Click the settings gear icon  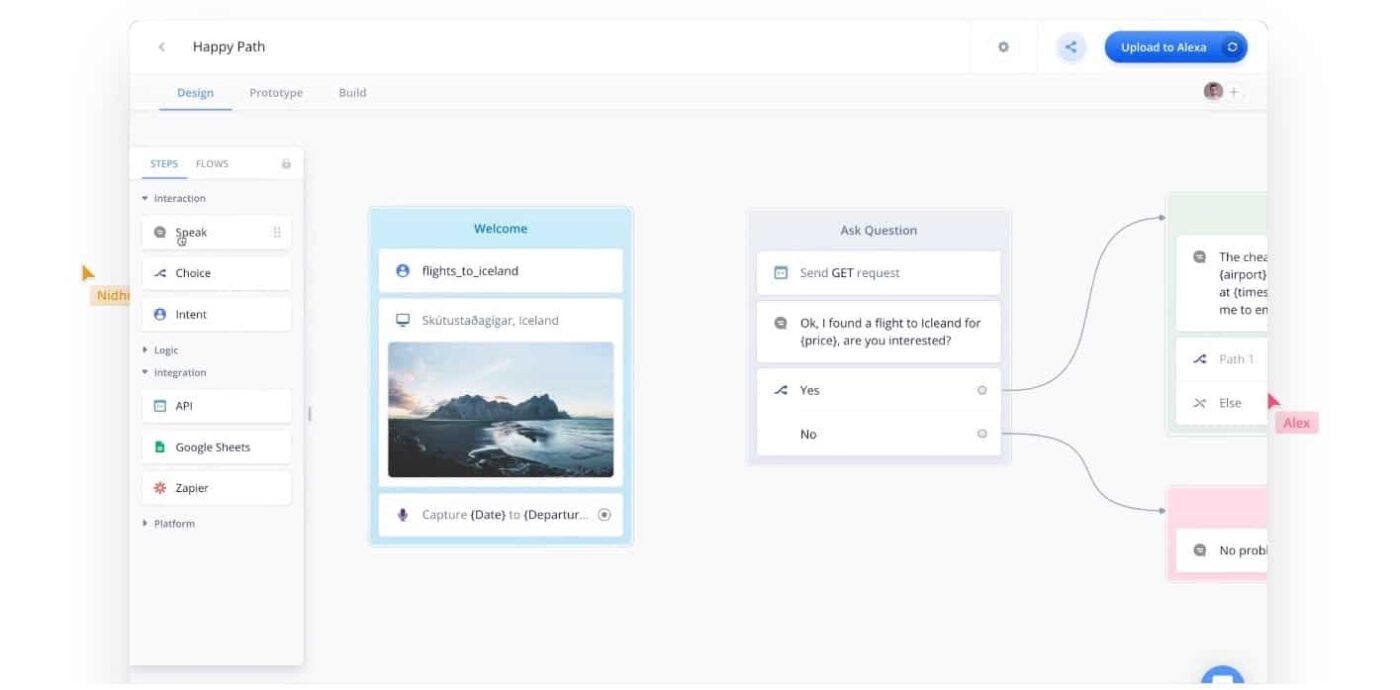(1003, 47)
